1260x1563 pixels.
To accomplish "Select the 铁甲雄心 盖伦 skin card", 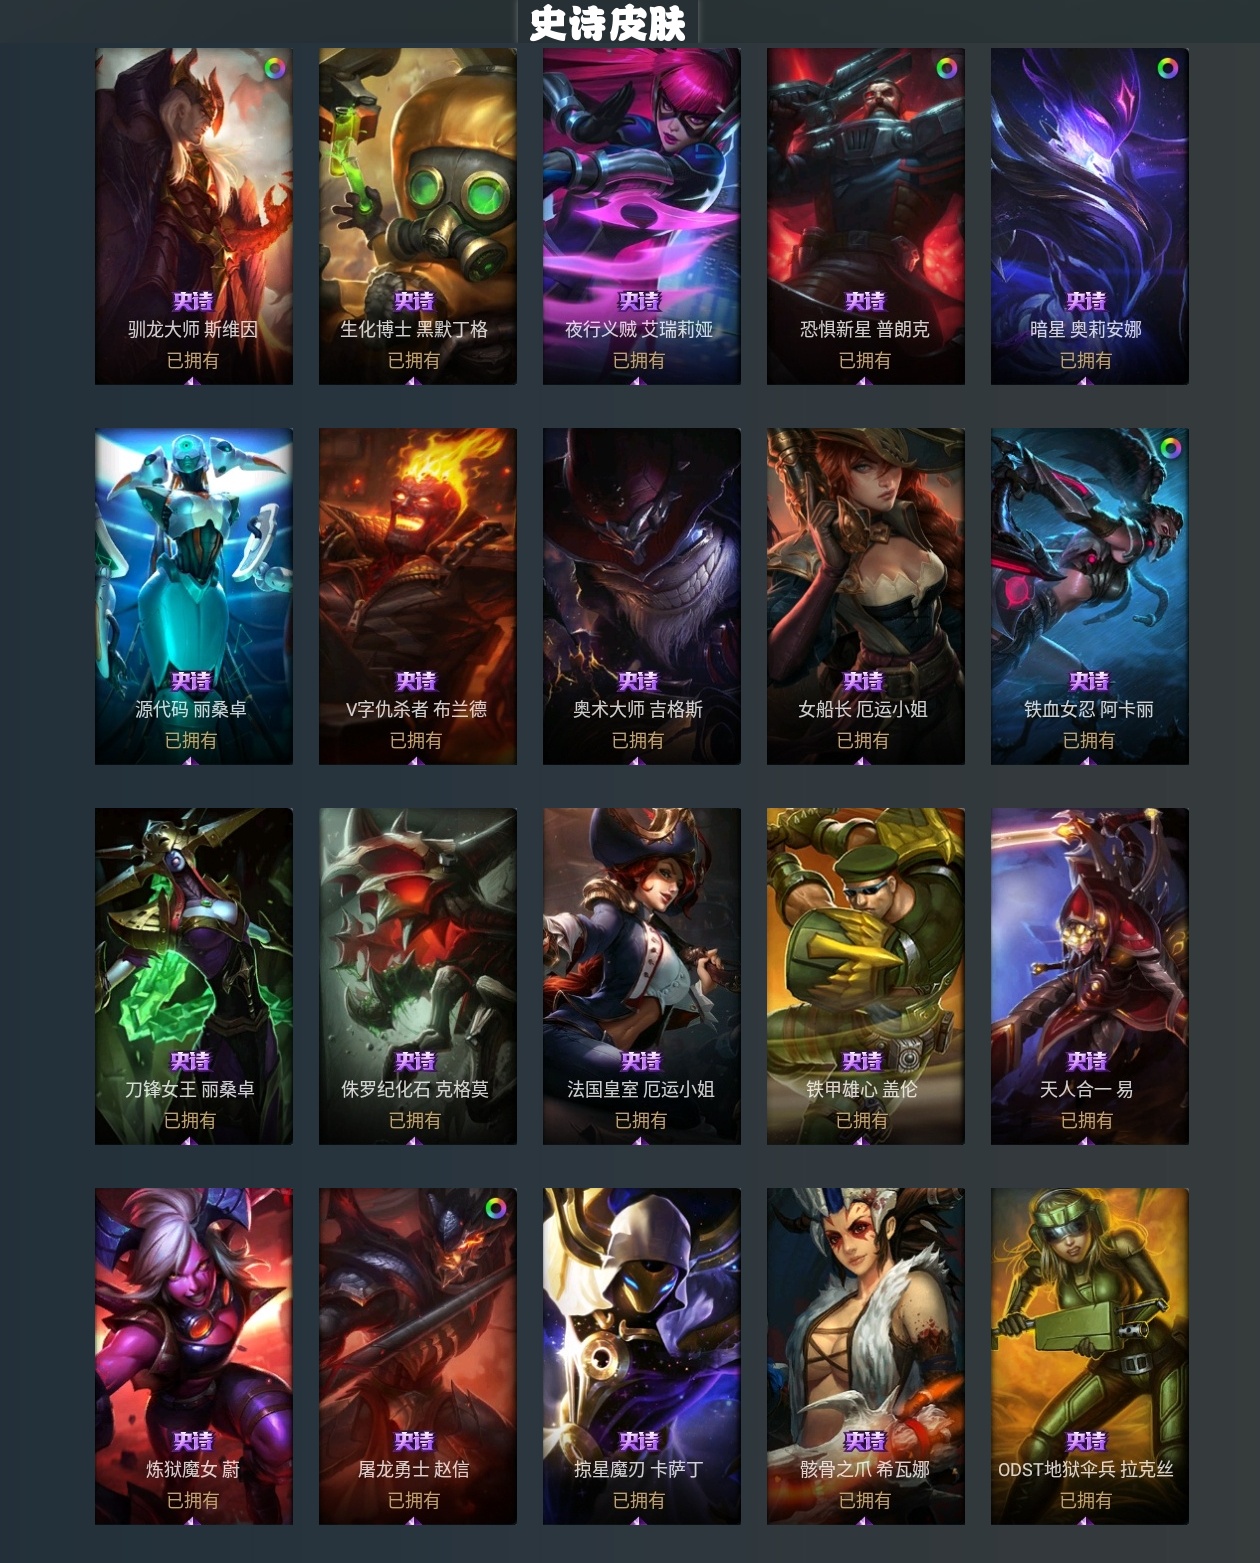I will click(866, 977).
